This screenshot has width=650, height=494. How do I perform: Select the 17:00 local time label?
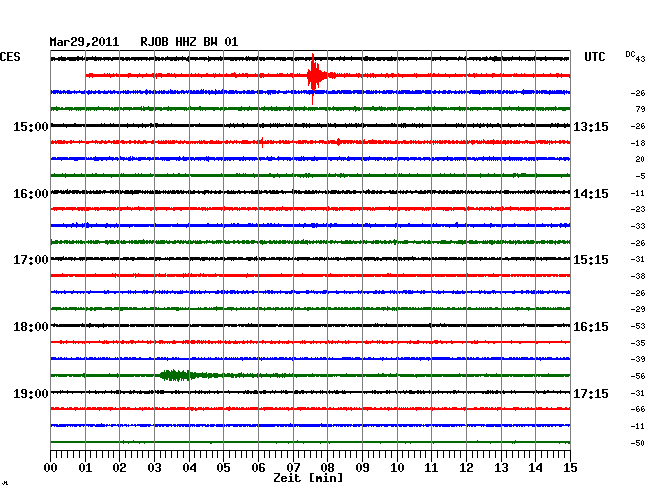click(x=31, y=260)
